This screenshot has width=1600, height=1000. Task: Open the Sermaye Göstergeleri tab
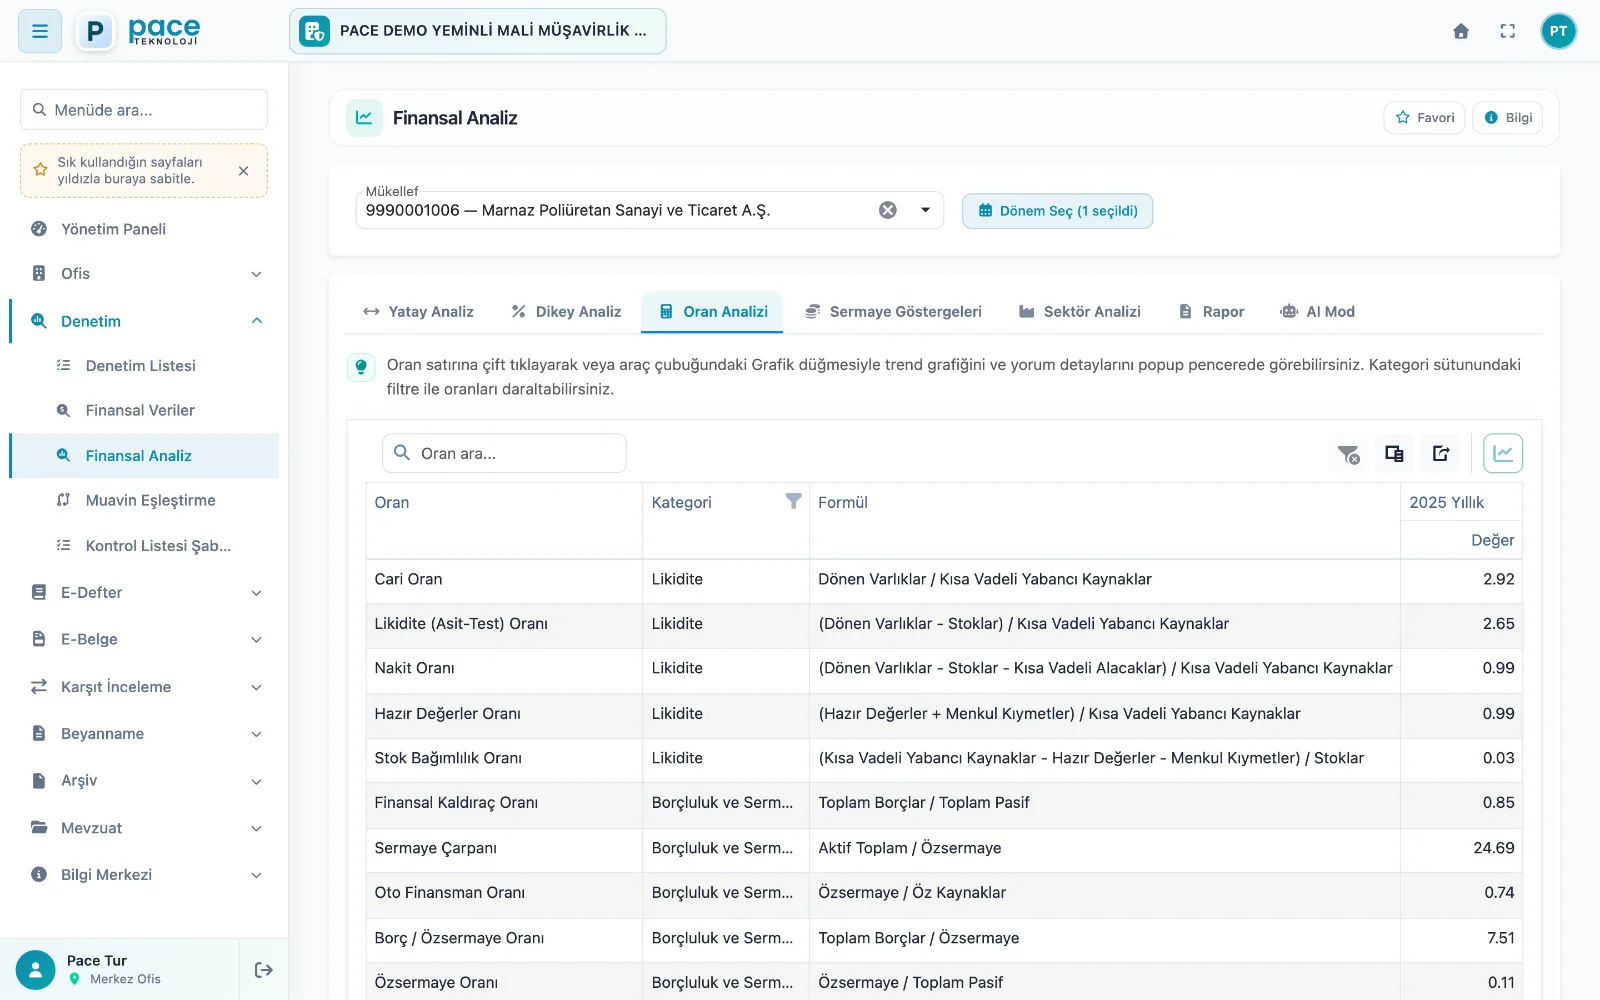pyautogui.click(x=894, y=312)
